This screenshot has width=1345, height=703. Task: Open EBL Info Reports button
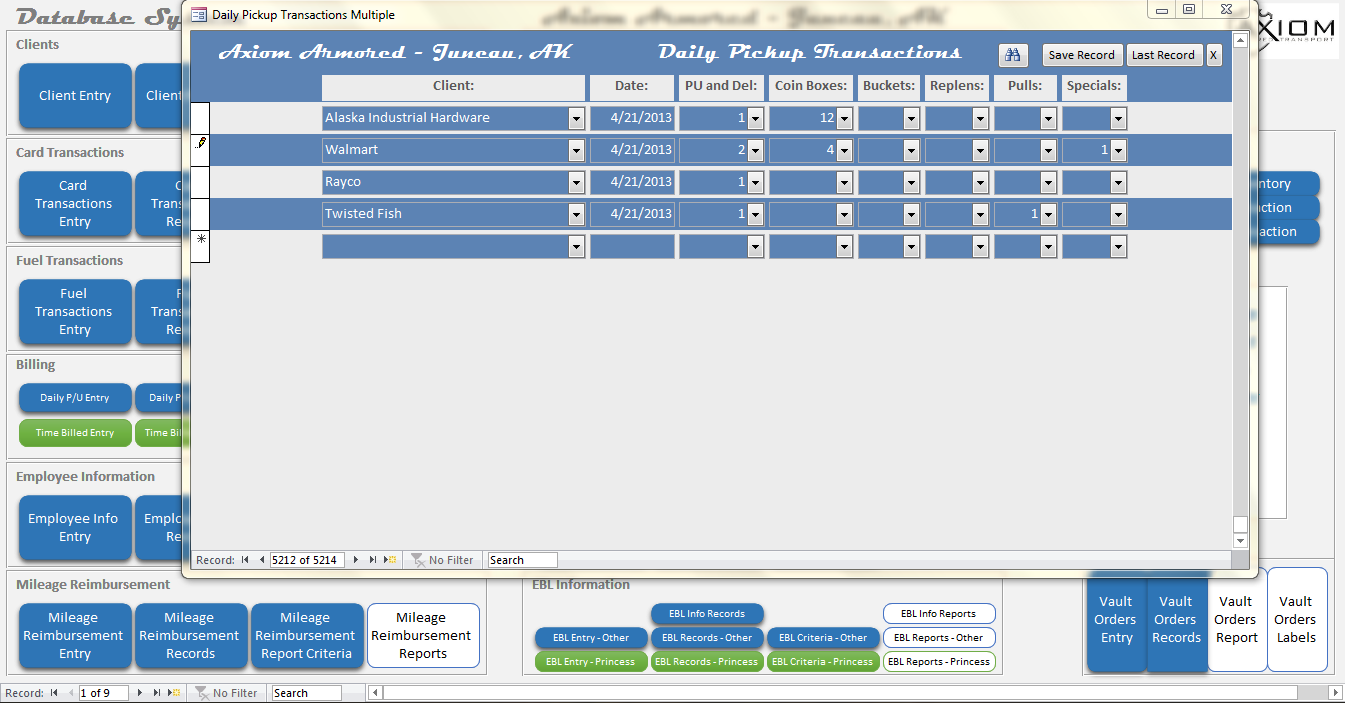(x=939, y=614)
